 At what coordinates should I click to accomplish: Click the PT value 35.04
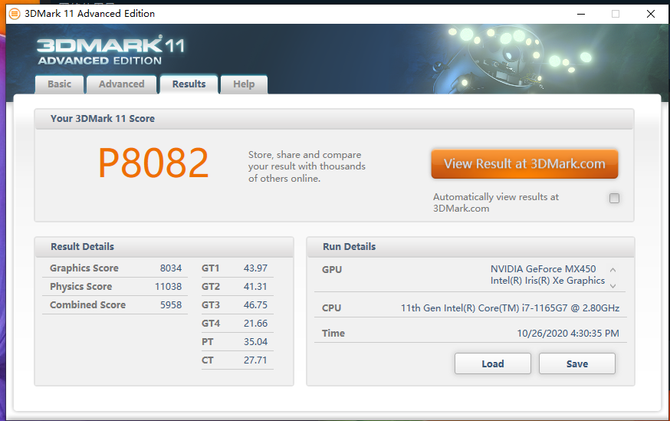tap(256, 342)
